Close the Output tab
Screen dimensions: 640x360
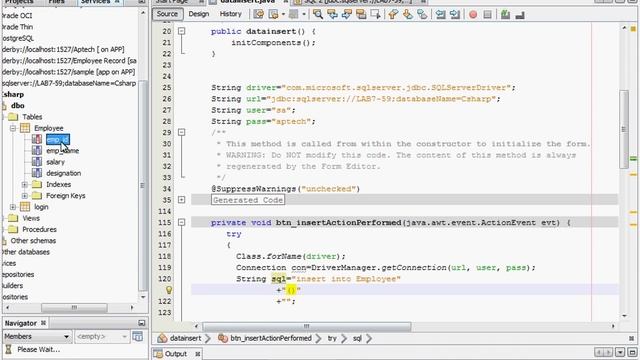[198, 353]
